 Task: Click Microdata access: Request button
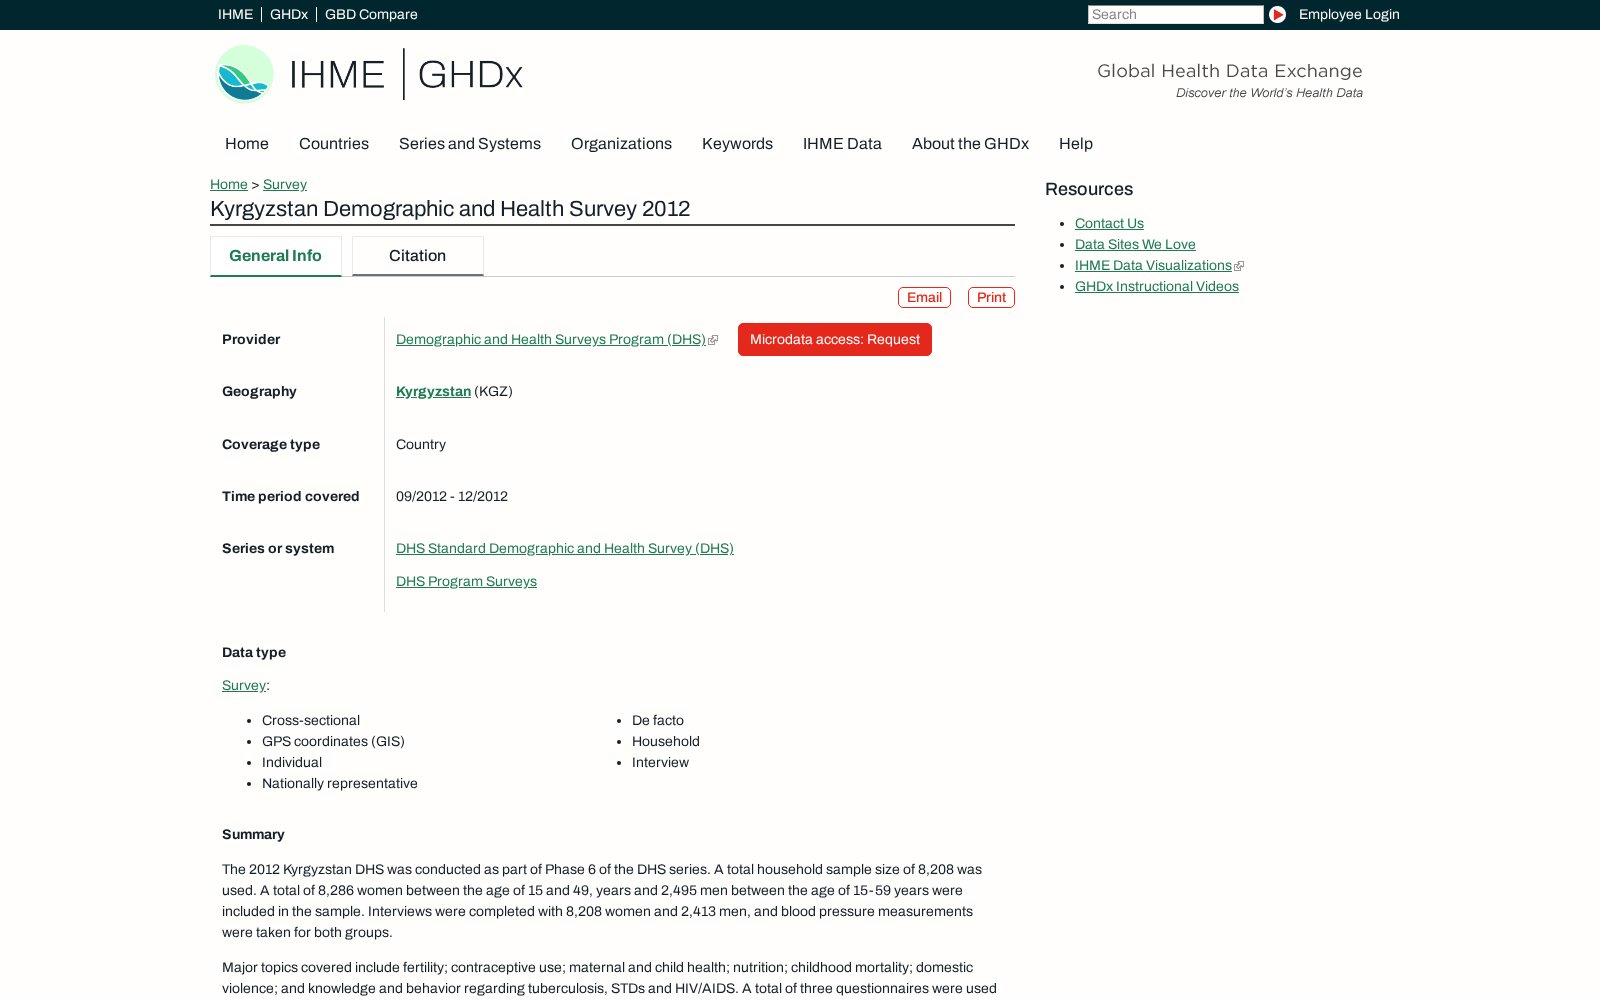coord(835,340)
